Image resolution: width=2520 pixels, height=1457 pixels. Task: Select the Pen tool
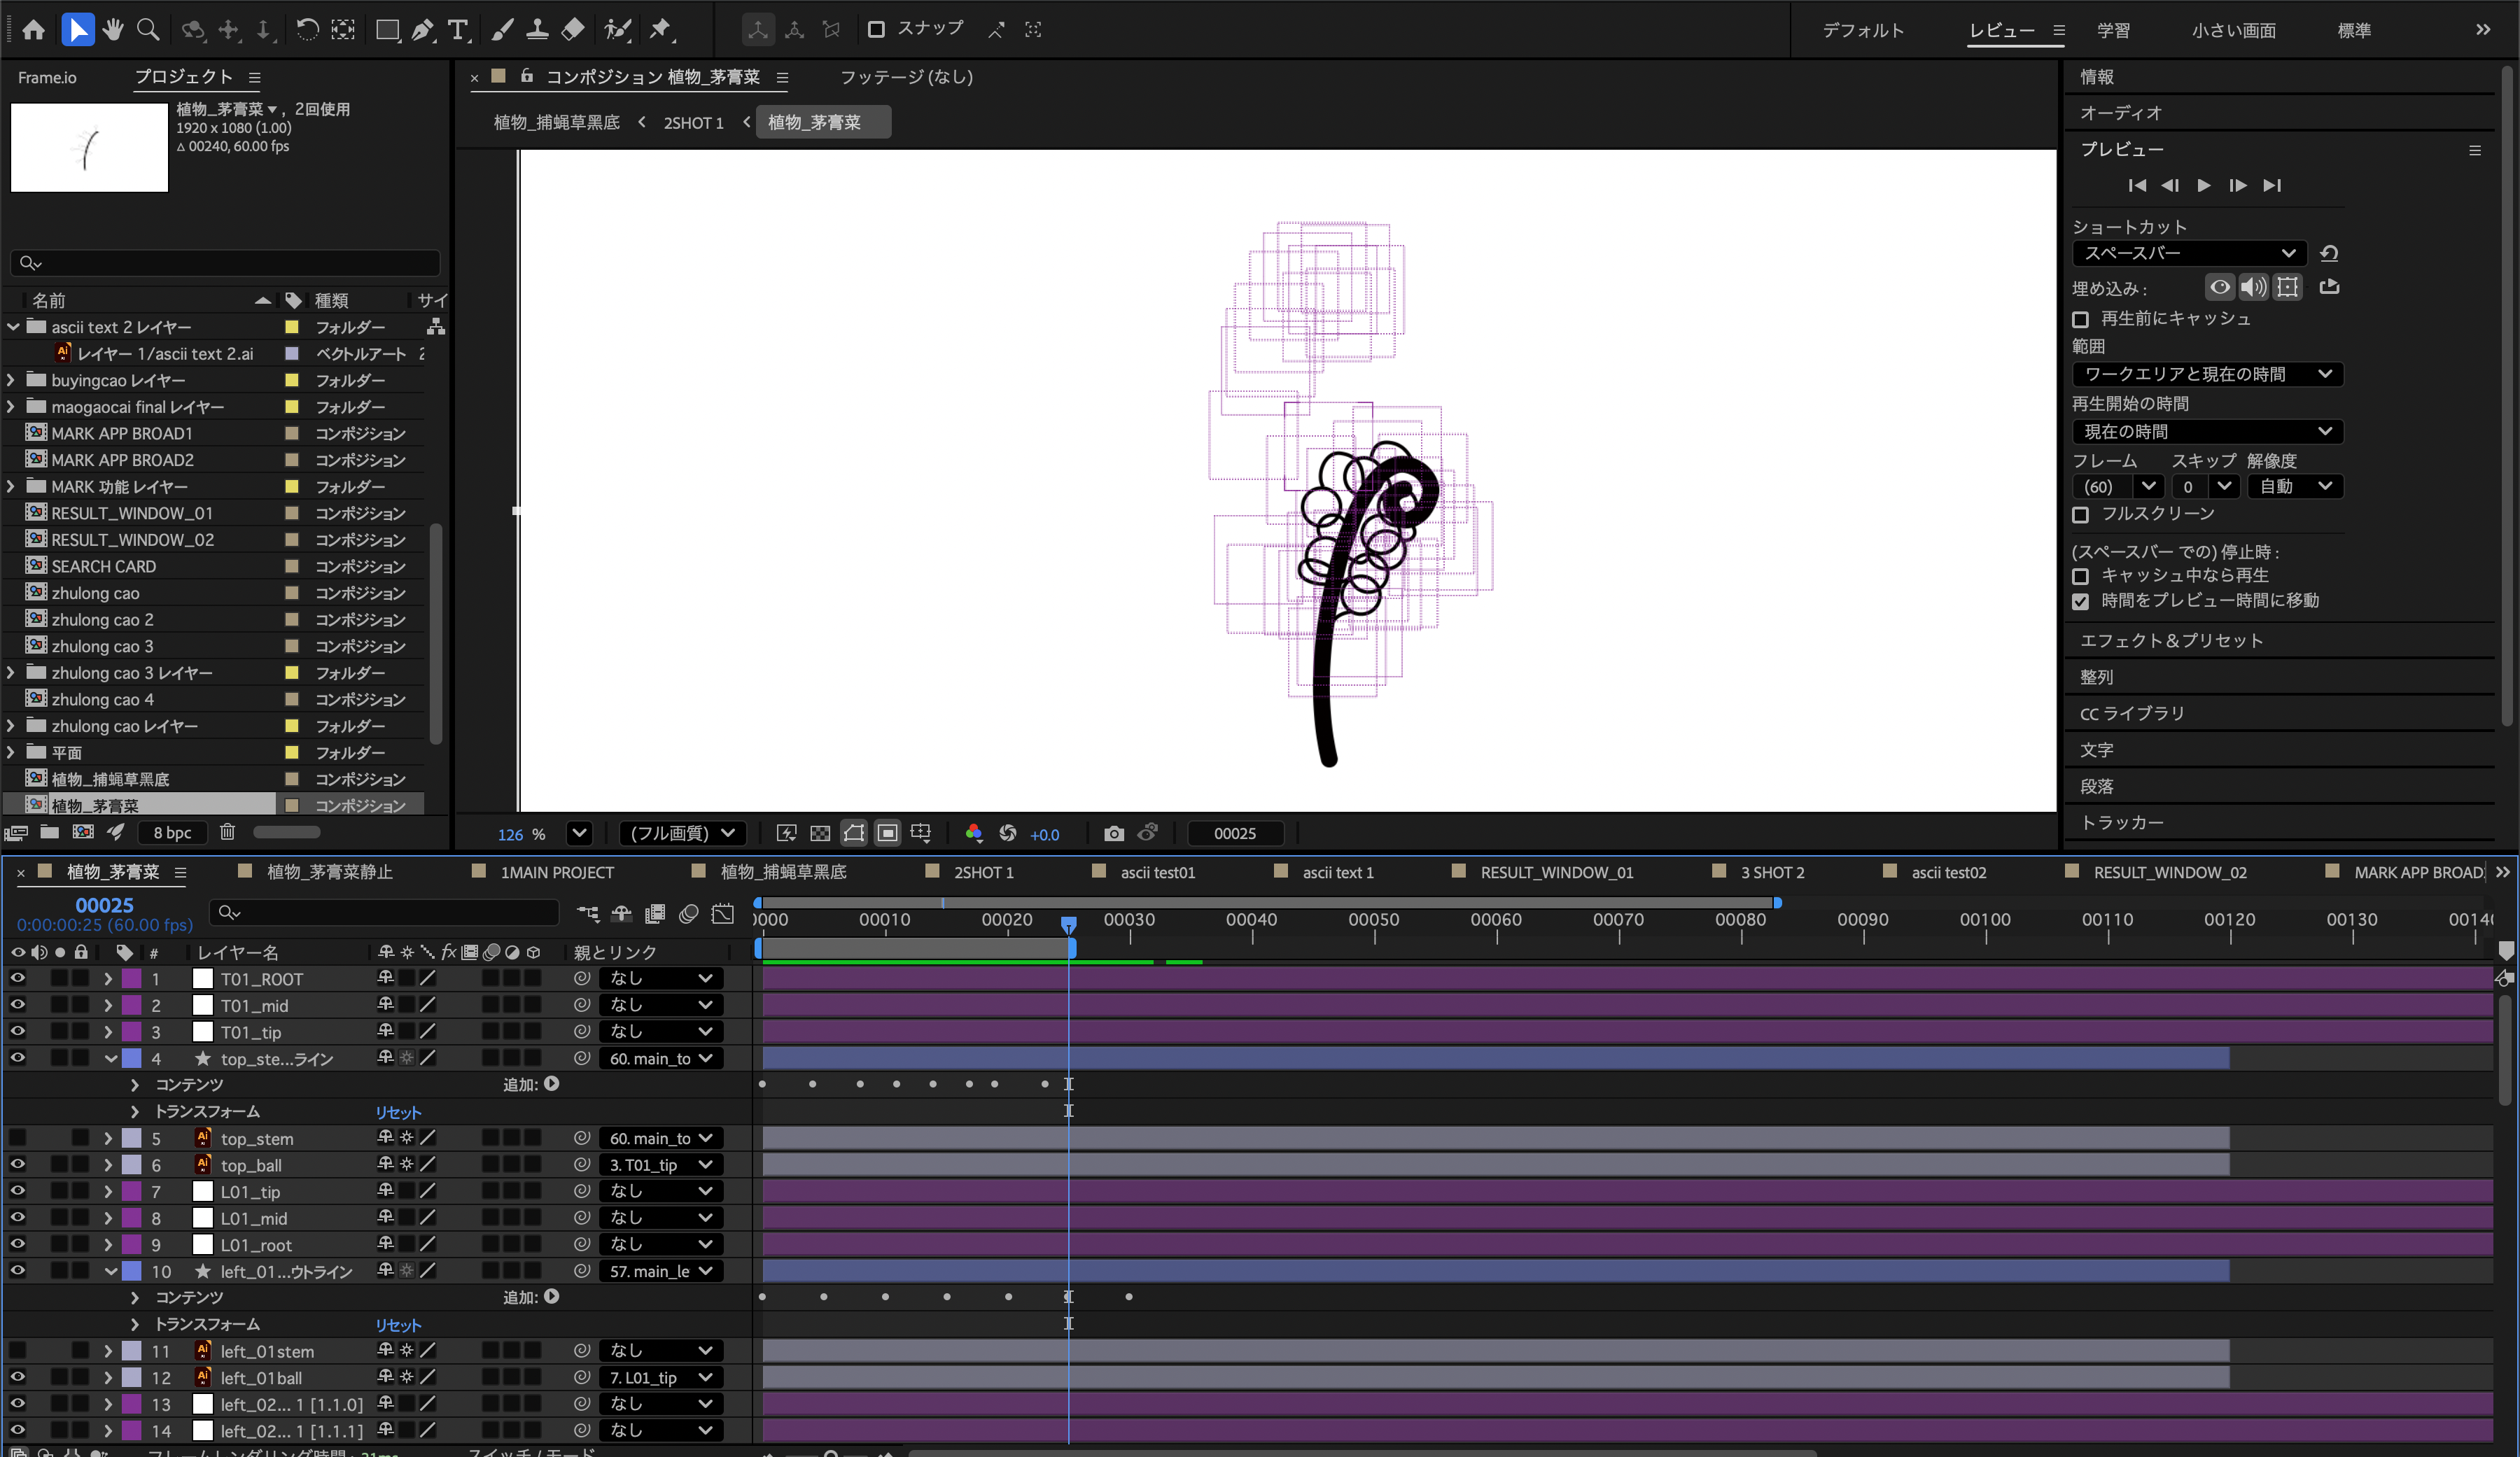pos(423,29)
